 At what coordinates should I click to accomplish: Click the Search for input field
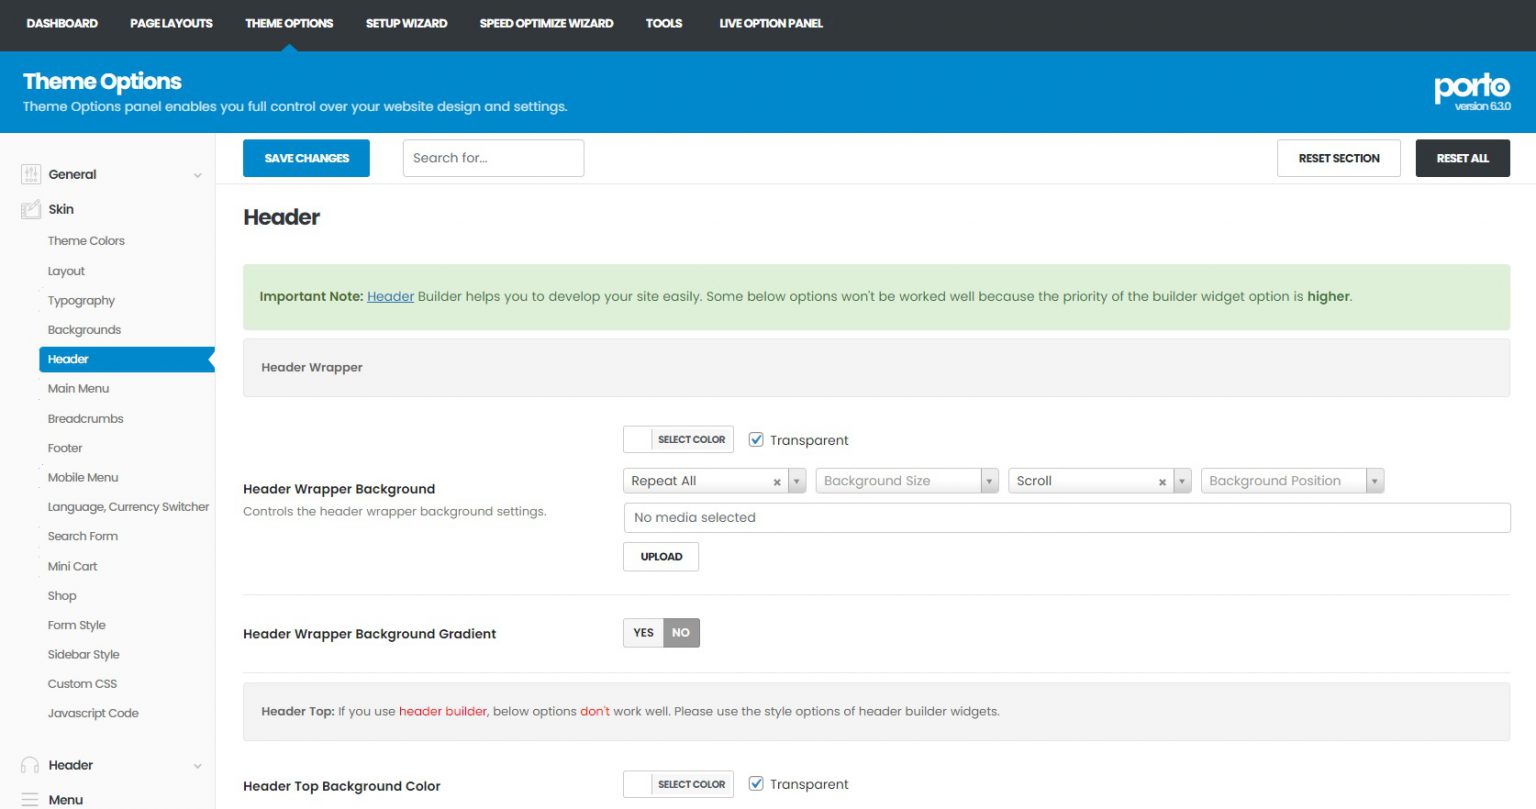pos(493,157)
